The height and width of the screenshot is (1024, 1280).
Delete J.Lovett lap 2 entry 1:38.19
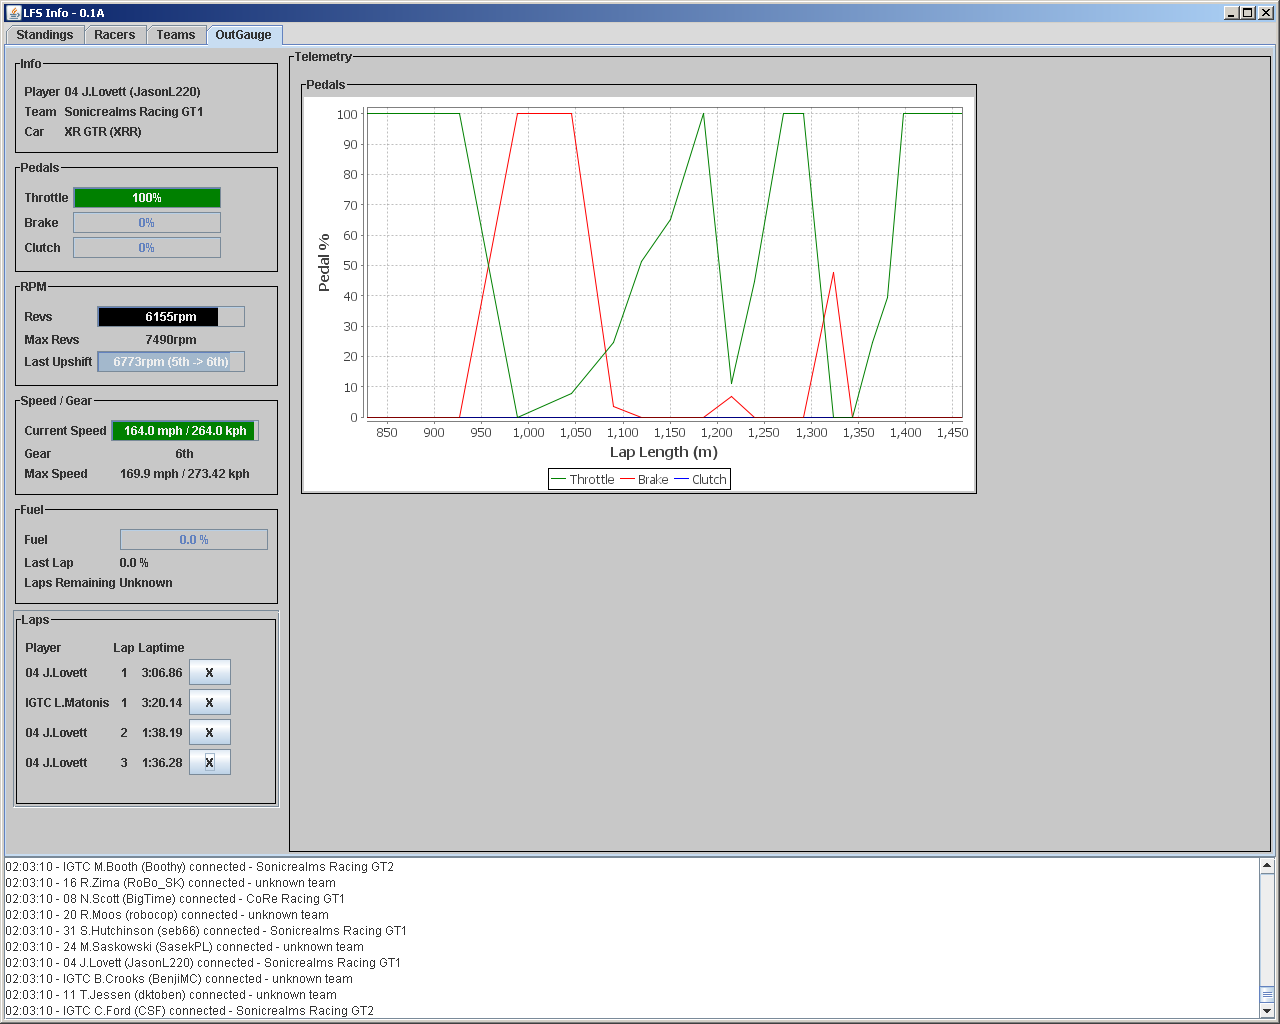coord(209,733)
